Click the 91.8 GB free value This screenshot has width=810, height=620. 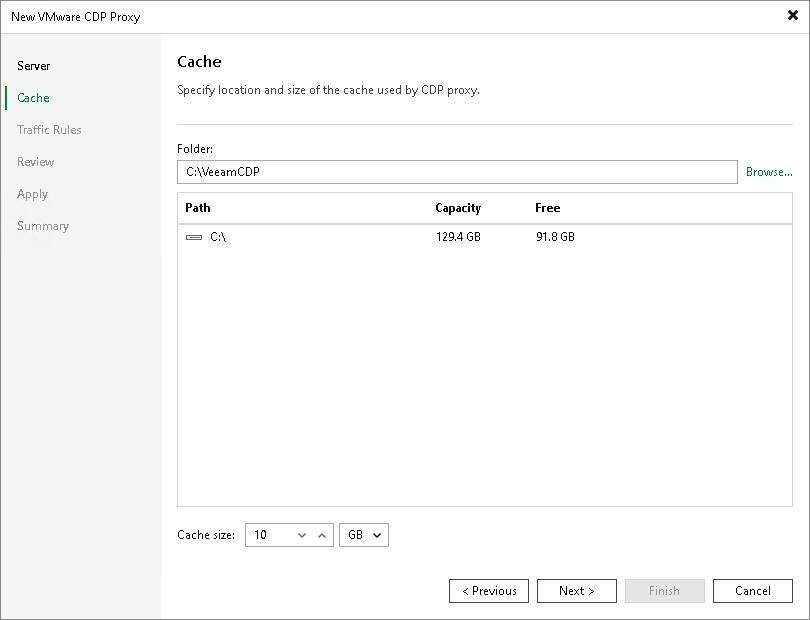click(x=555, y=237)
